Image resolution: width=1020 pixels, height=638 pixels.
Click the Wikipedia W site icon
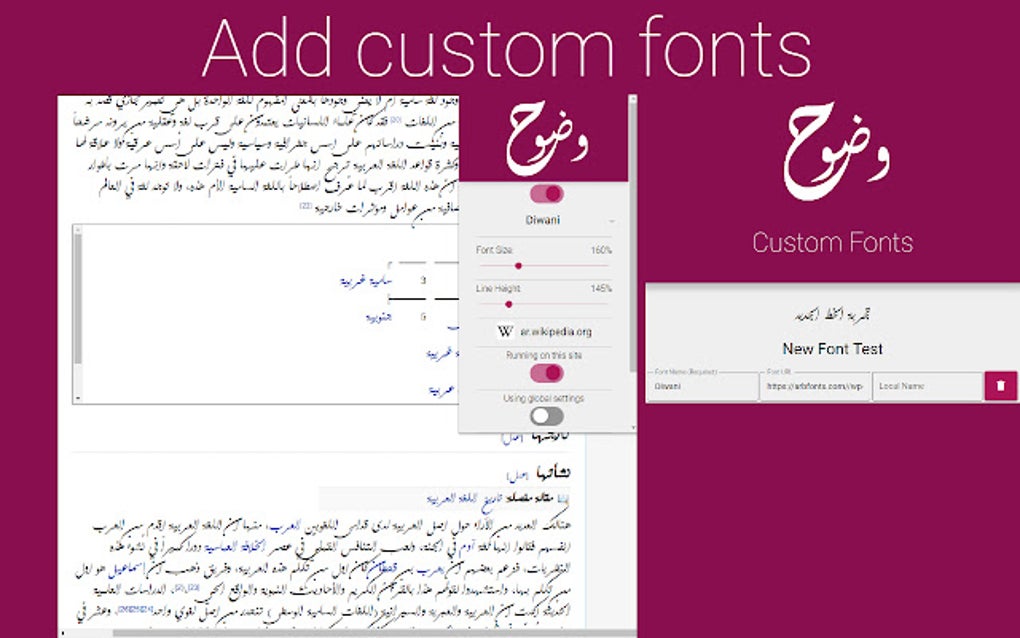tap(505, 331)
